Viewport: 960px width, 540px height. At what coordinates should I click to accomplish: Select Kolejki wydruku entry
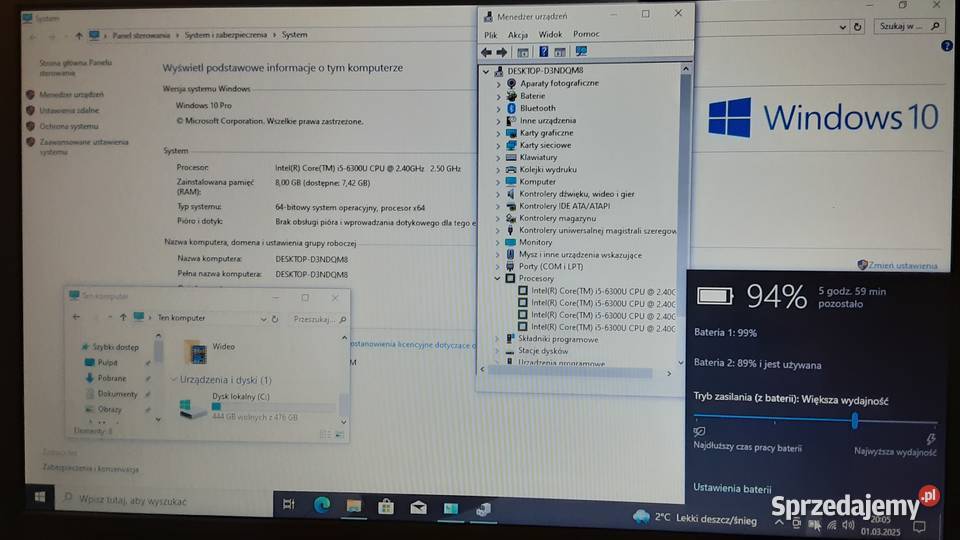[x=548, y=170]
